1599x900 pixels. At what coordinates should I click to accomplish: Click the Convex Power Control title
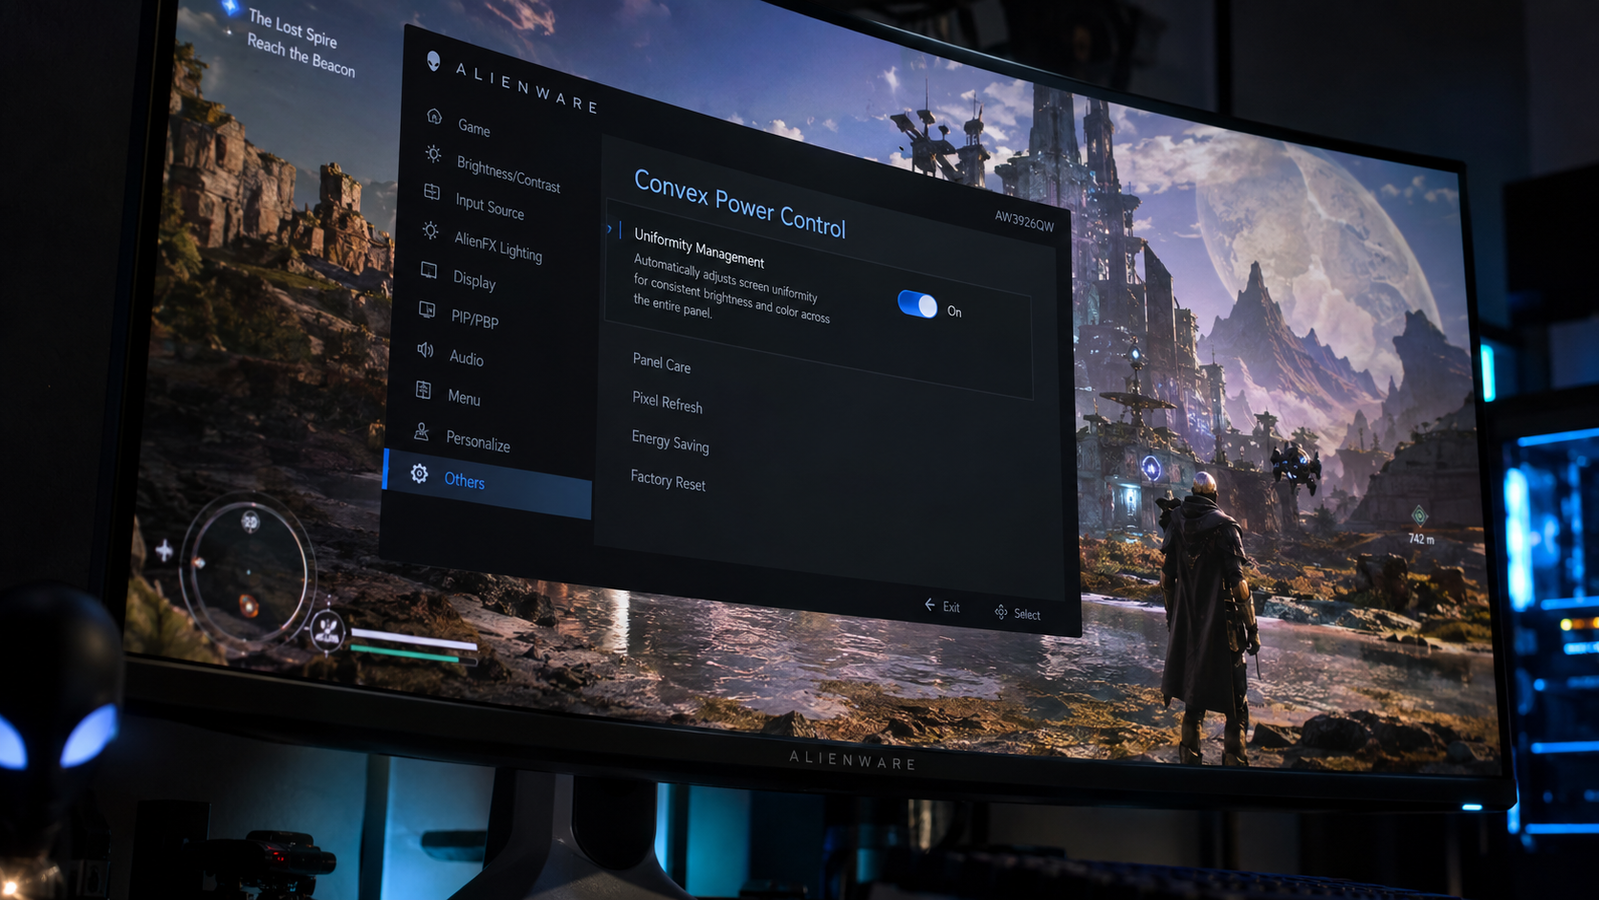click(740, 204)
